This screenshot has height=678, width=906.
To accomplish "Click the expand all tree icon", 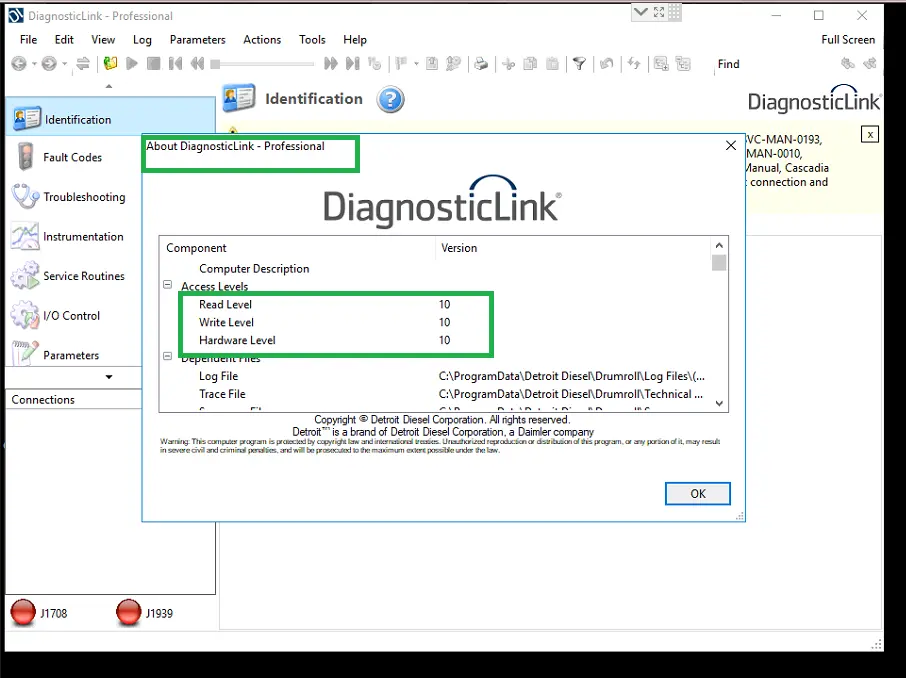I will point(661,64).
